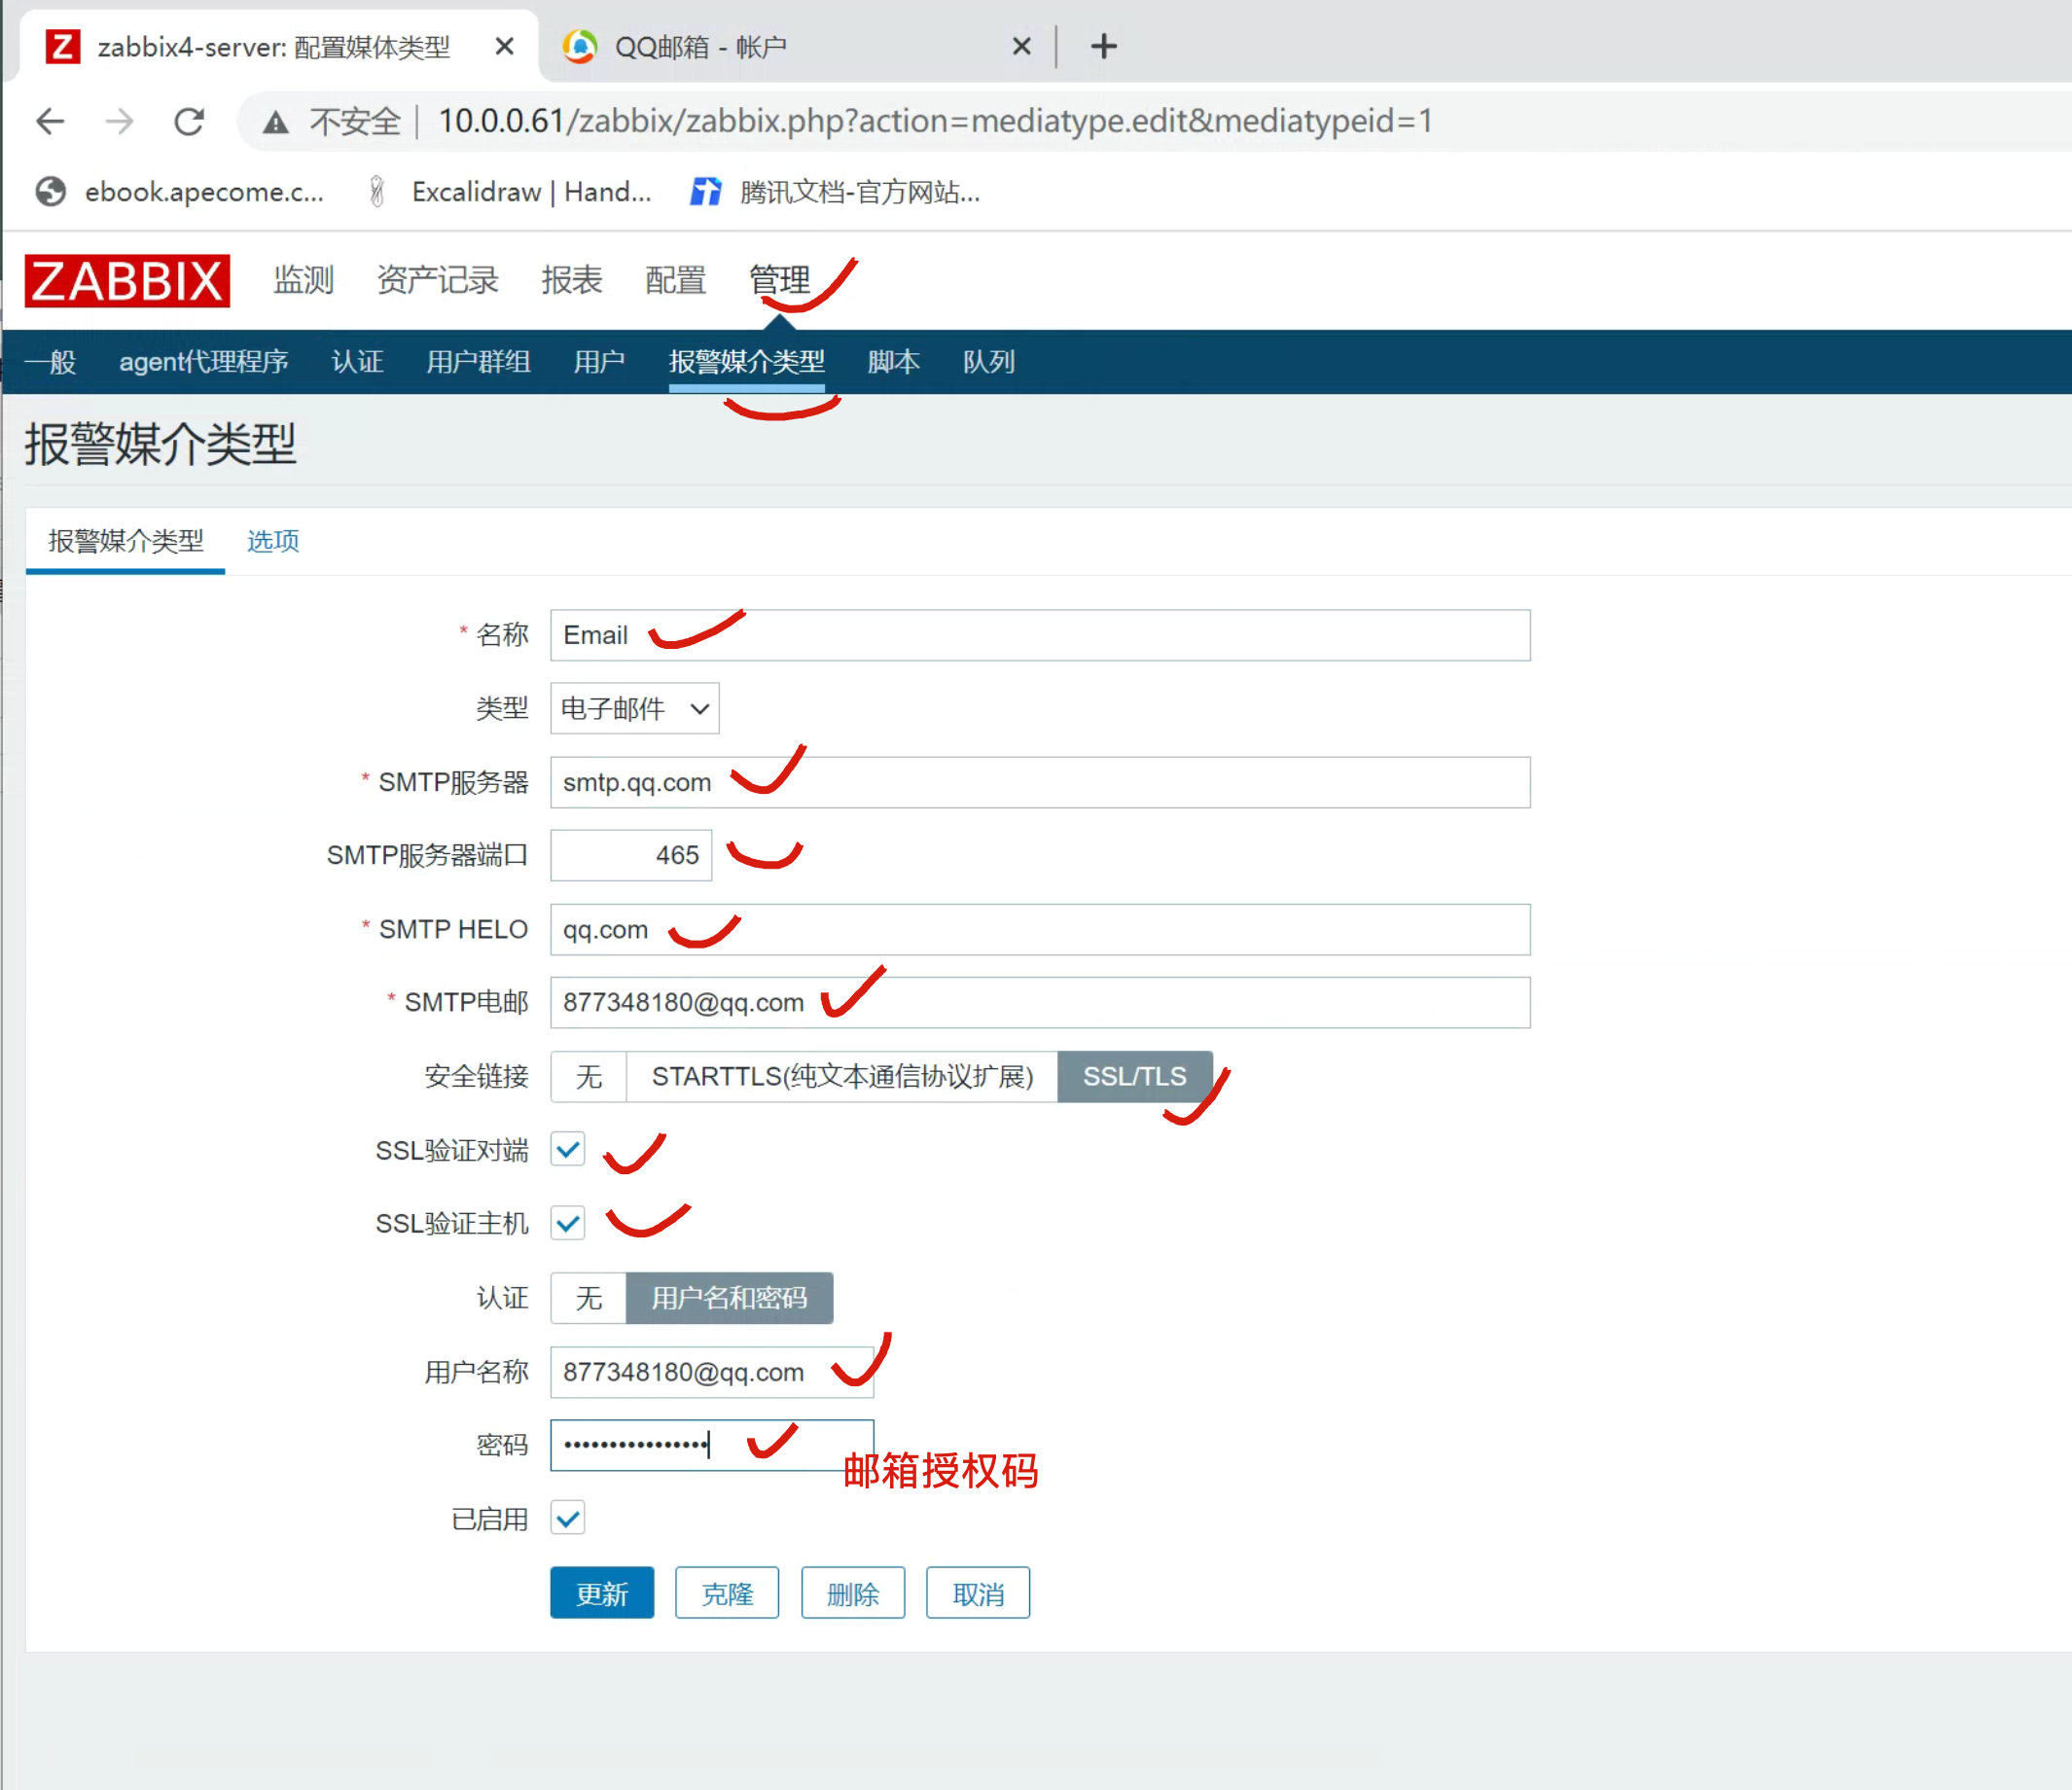Uncheck the 已启用 checkbox
2072x1790 pixels.
[x=568, y=1518]
